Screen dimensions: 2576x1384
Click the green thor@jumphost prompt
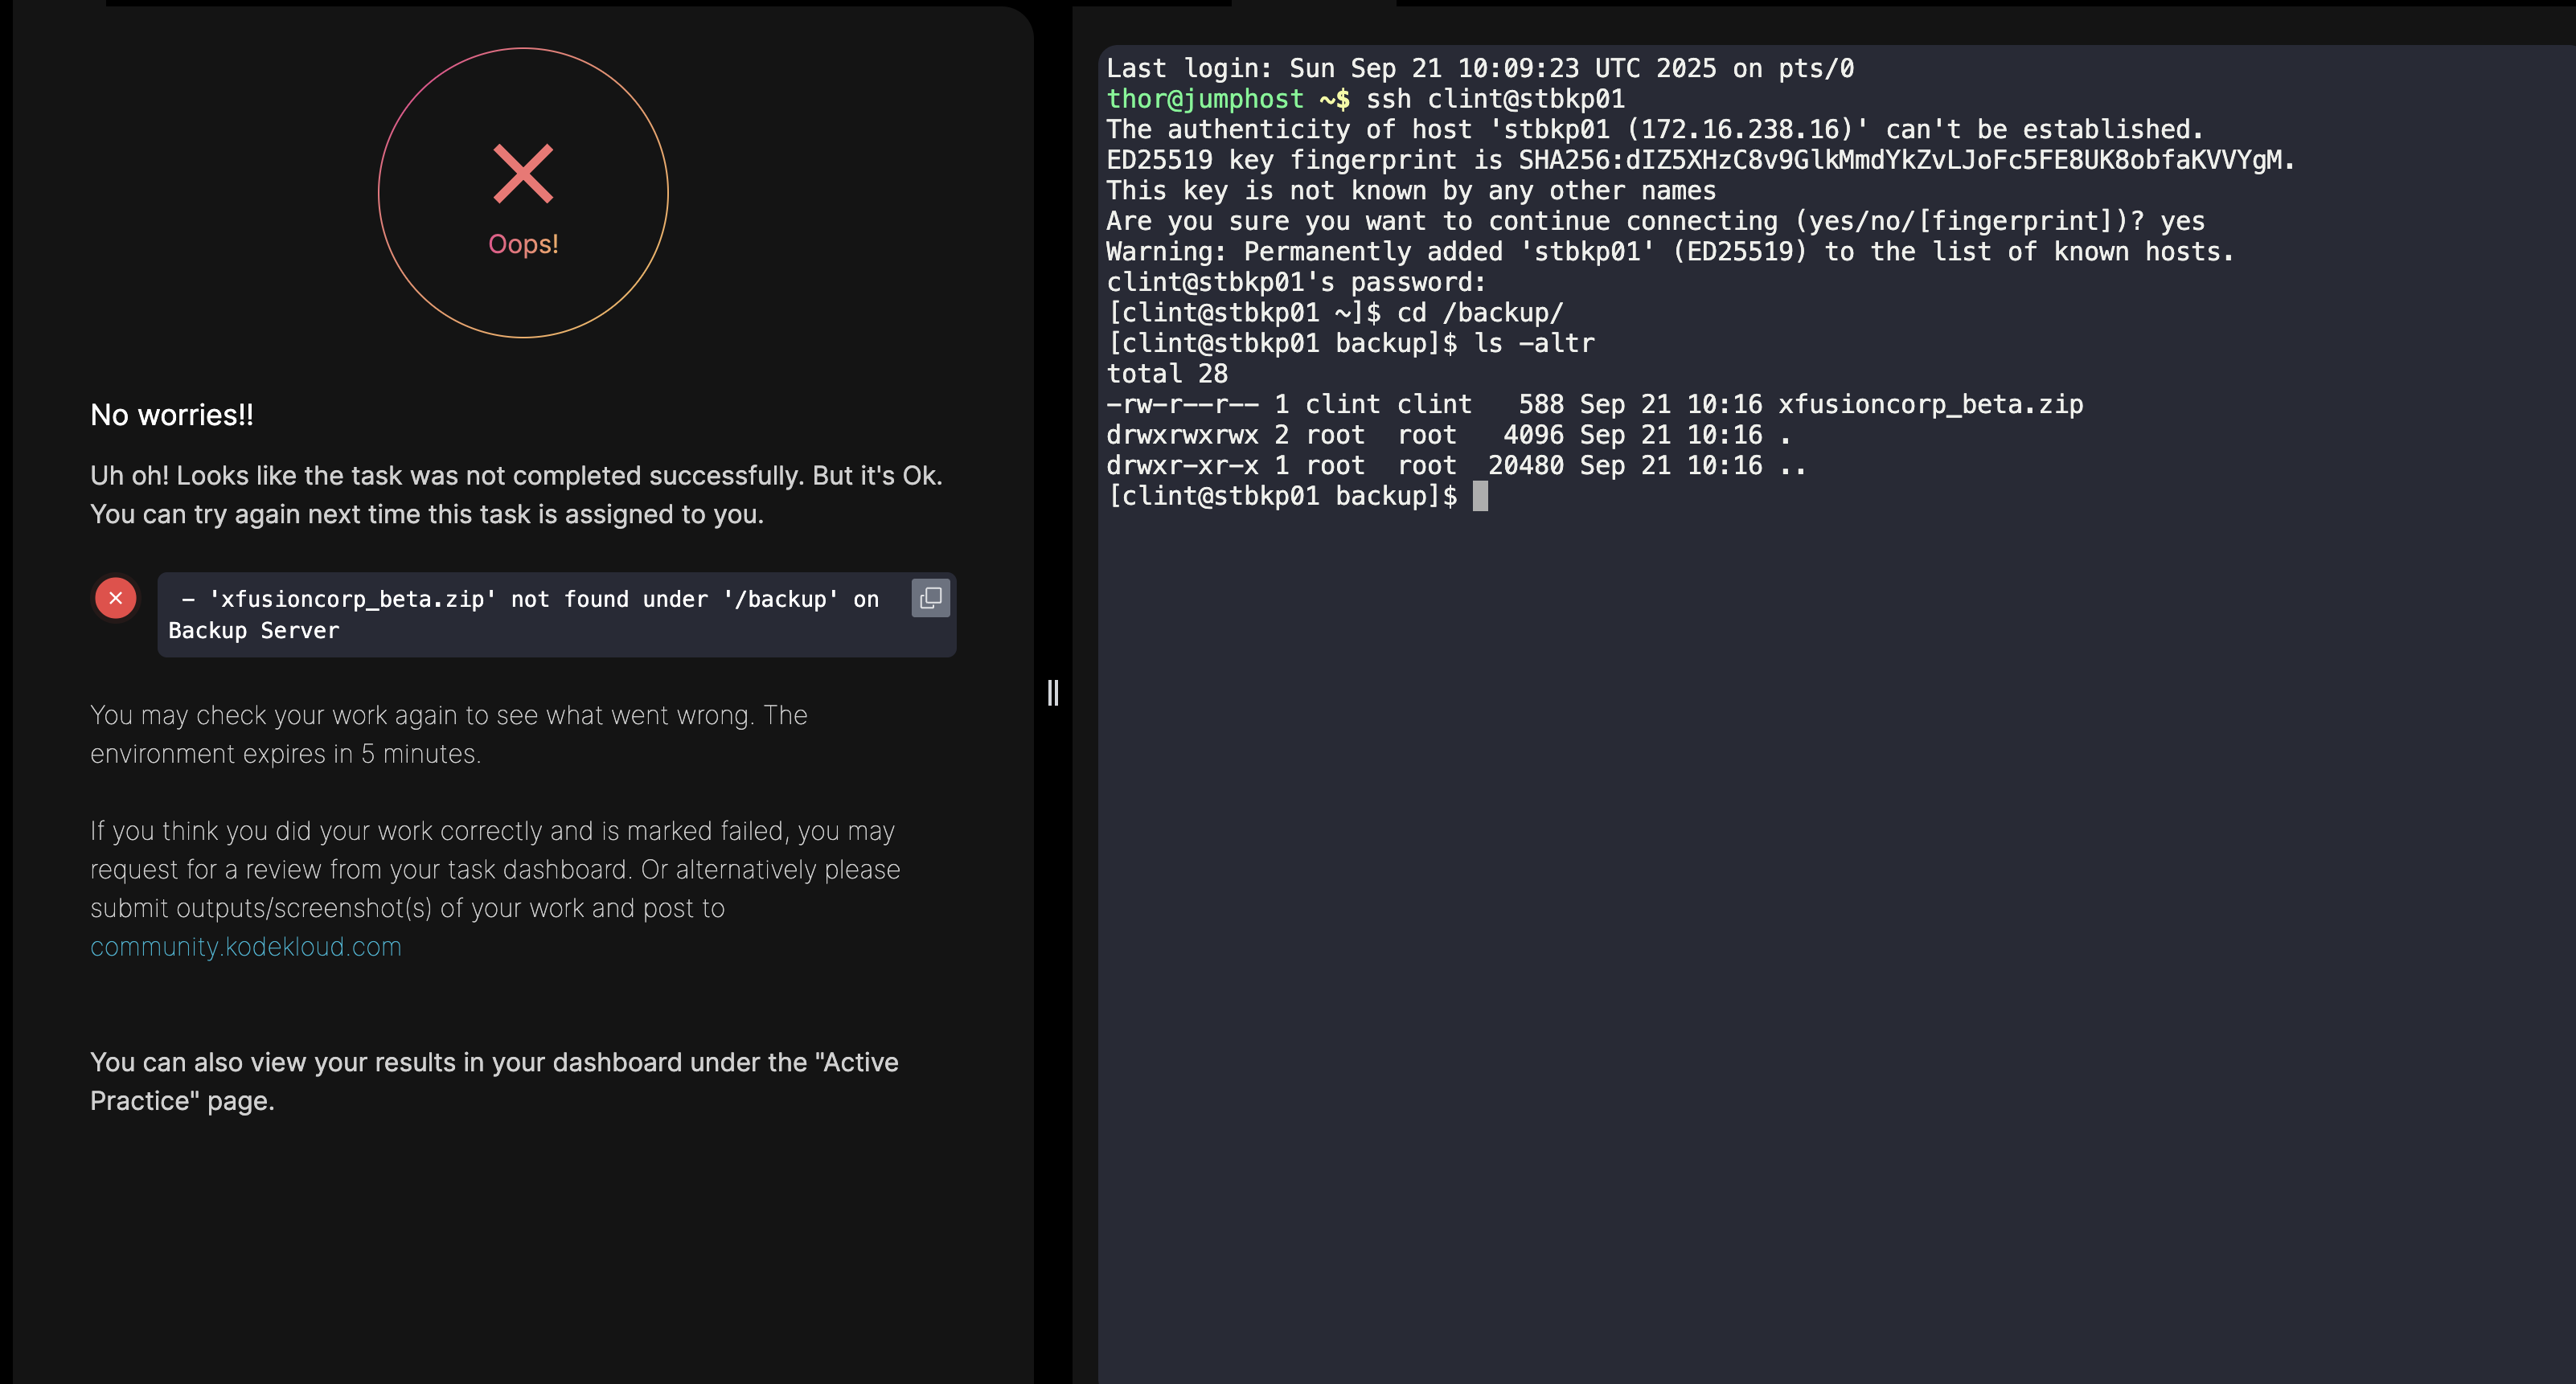pyautogui.click(x=1205, y=99)
